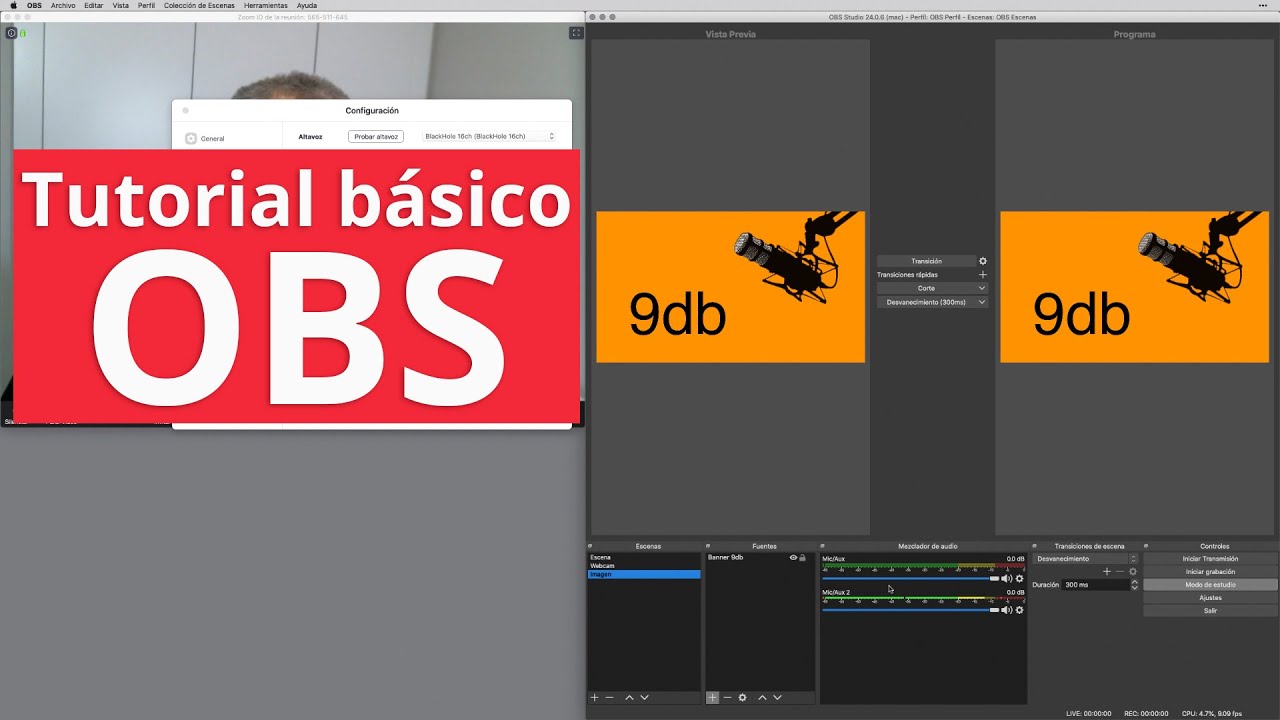The image size is (1280, 720).
Task: Open source properties gear in the Fuentes panel
Action: (742, 697)
